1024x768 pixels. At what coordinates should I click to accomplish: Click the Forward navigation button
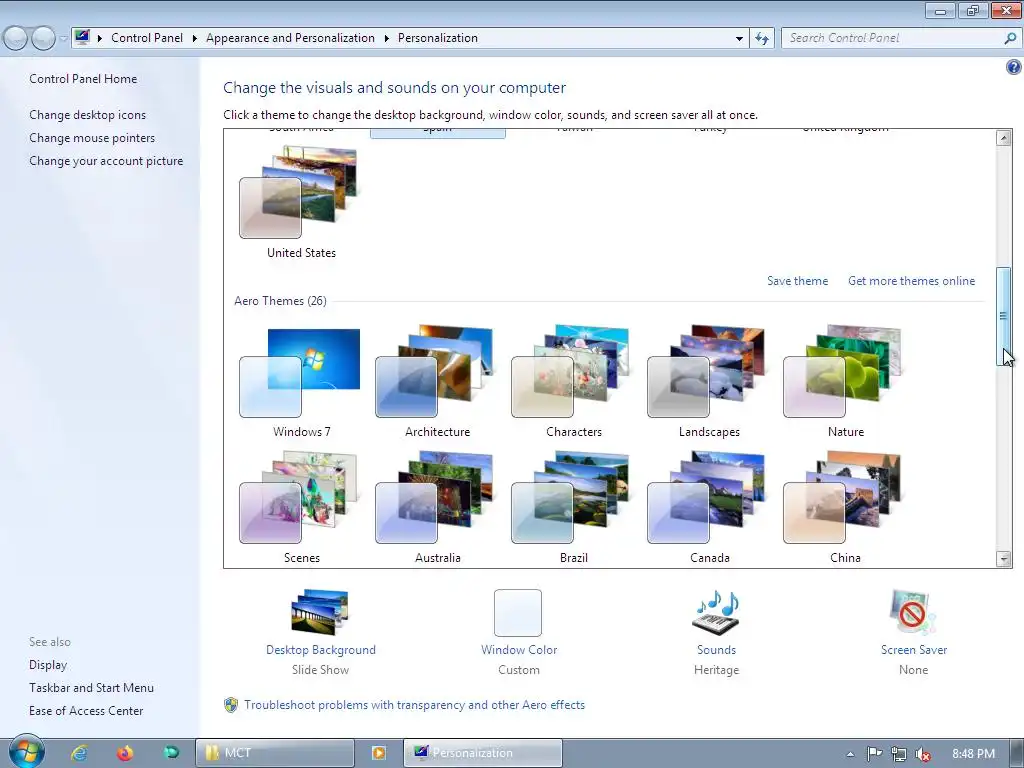[x=43, y=39]
